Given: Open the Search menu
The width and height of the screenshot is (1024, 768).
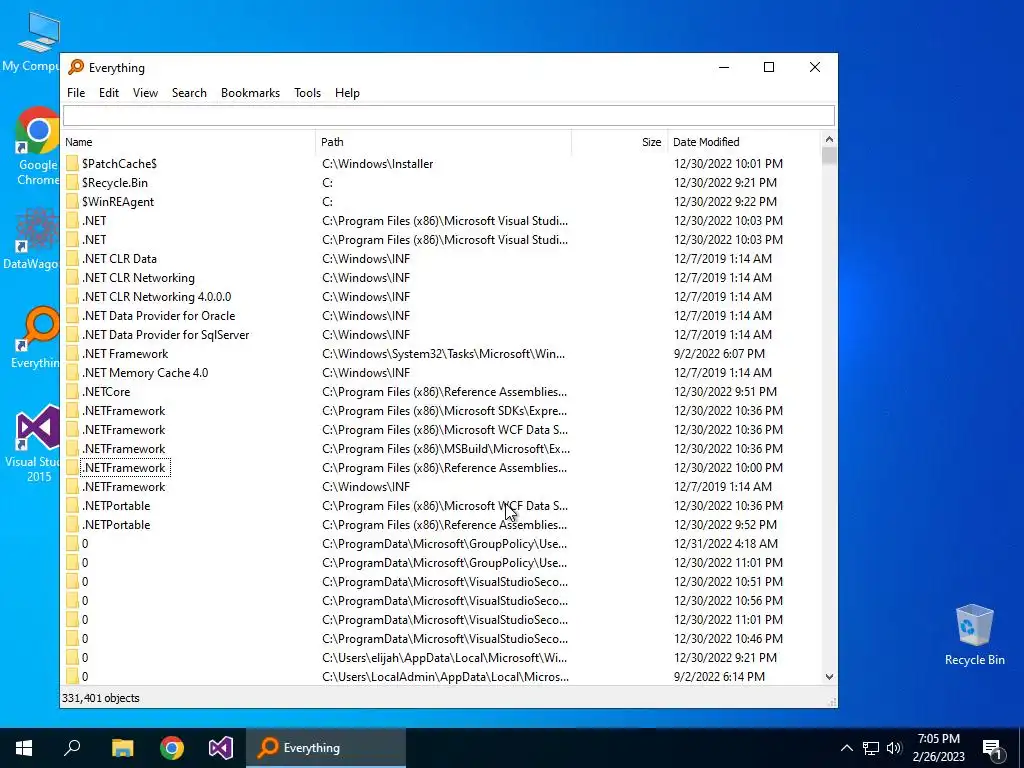Looking at the screenshot, I should coord(189,93).
